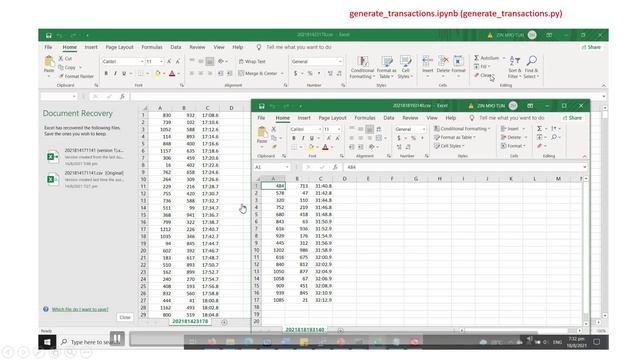The image size is (640, 360).
Task: Select sheet tab 202181819314 in front window
Action: [x=304, y=329]
